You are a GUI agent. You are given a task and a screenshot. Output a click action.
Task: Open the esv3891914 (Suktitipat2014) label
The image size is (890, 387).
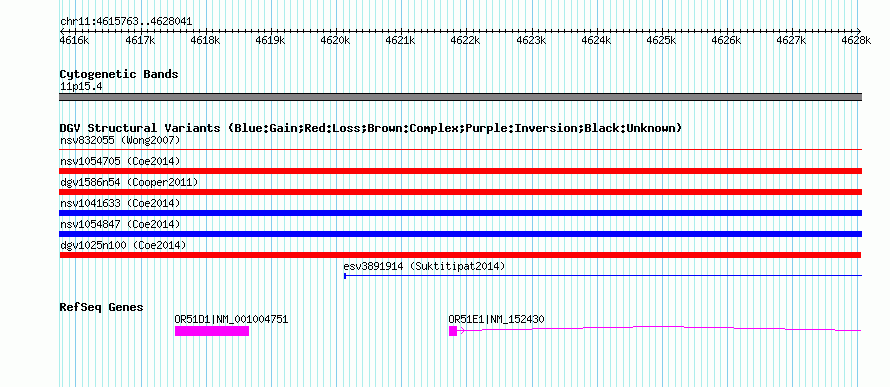tap(425, 266)
